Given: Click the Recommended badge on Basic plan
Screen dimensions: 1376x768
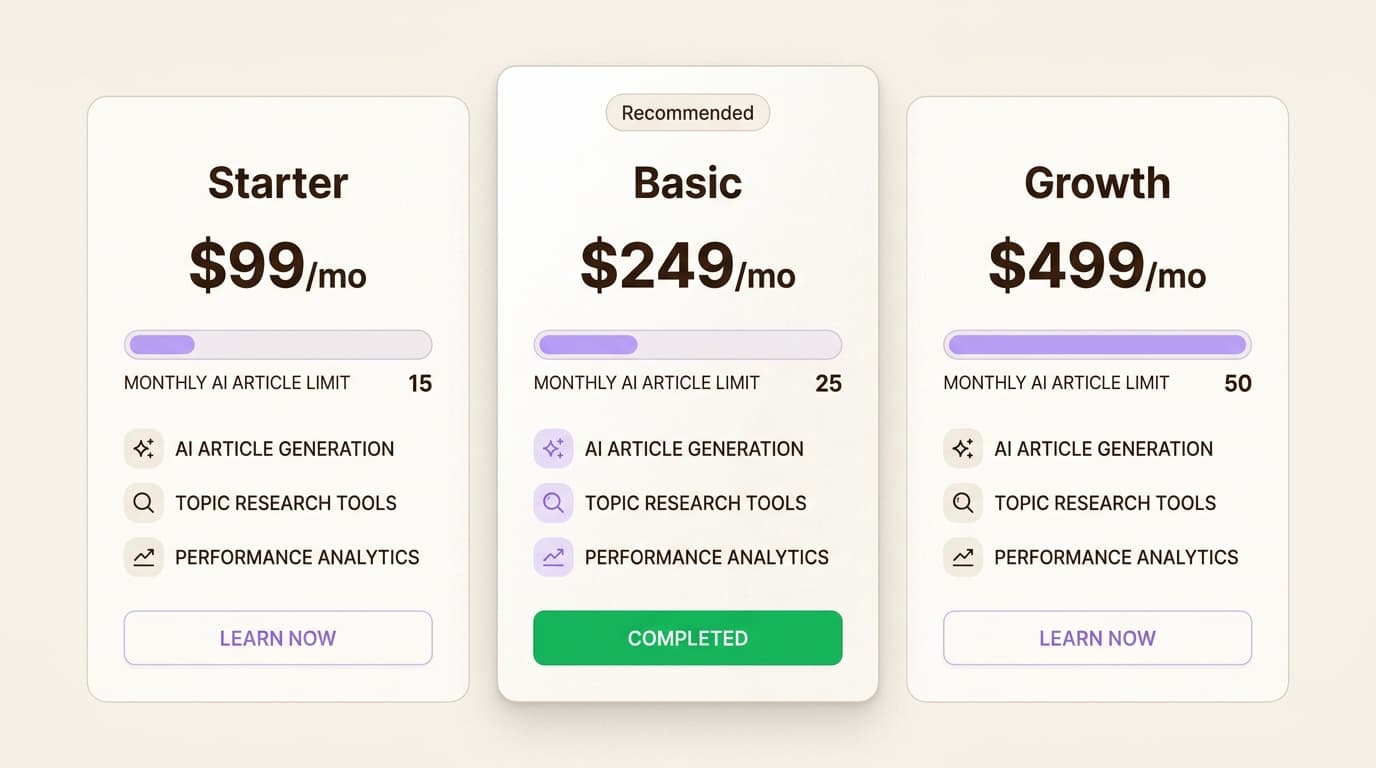Looking at the screenshot, I should 688,113.
